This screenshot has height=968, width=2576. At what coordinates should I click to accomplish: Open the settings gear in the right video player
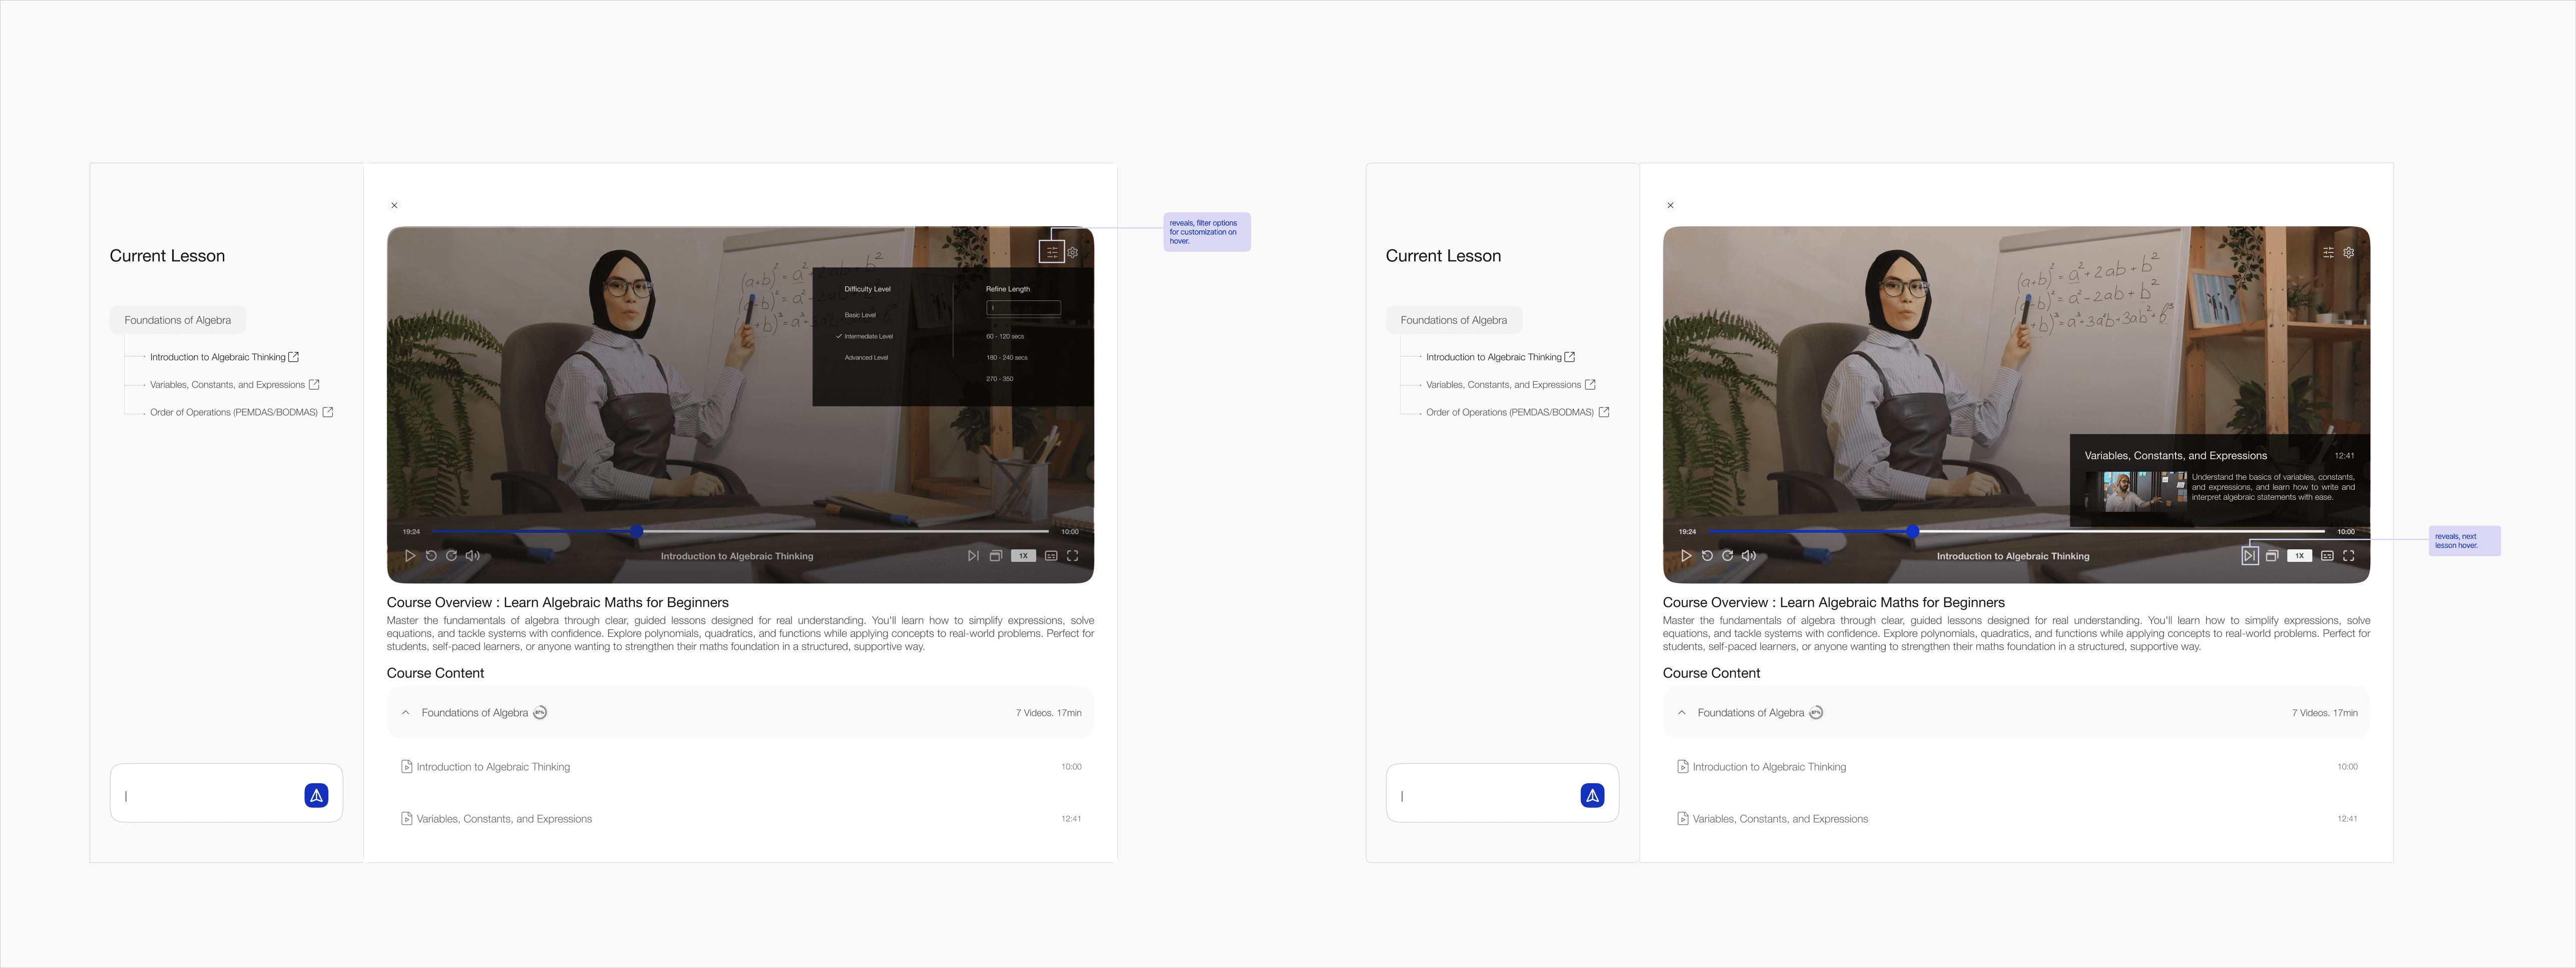pos(2348,252)
